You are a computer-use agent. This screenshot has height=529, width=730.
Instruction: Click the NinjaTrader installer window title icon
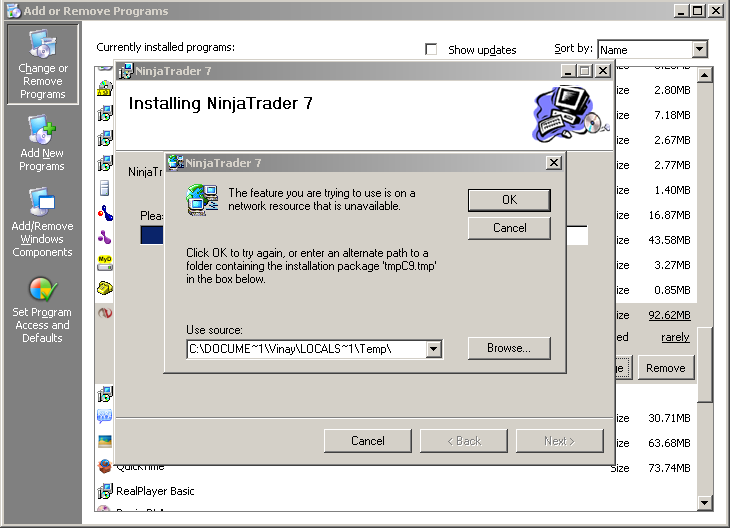coord(126,71)
